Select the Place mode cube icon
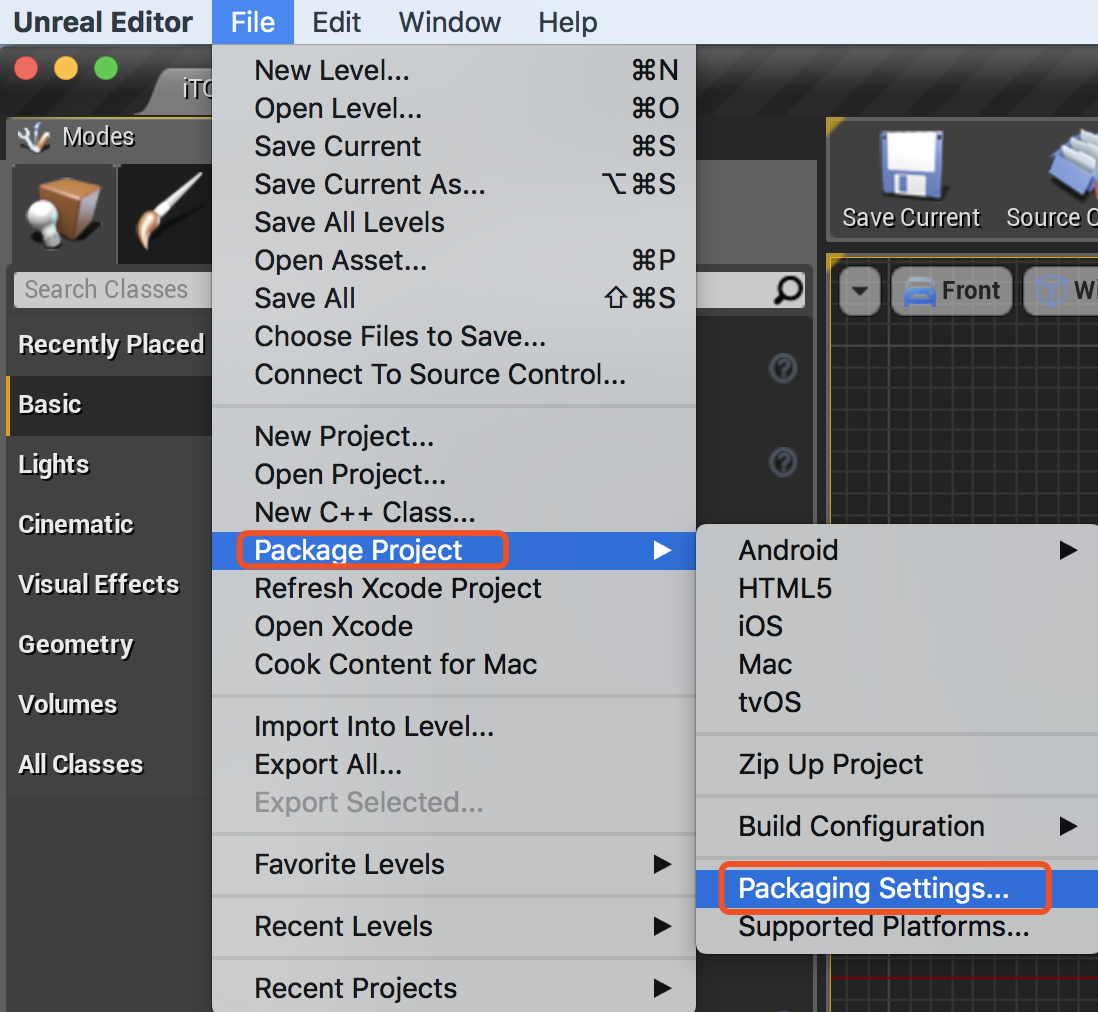The height and width of the screenshot is (1012, 1098). click(63, 214)
